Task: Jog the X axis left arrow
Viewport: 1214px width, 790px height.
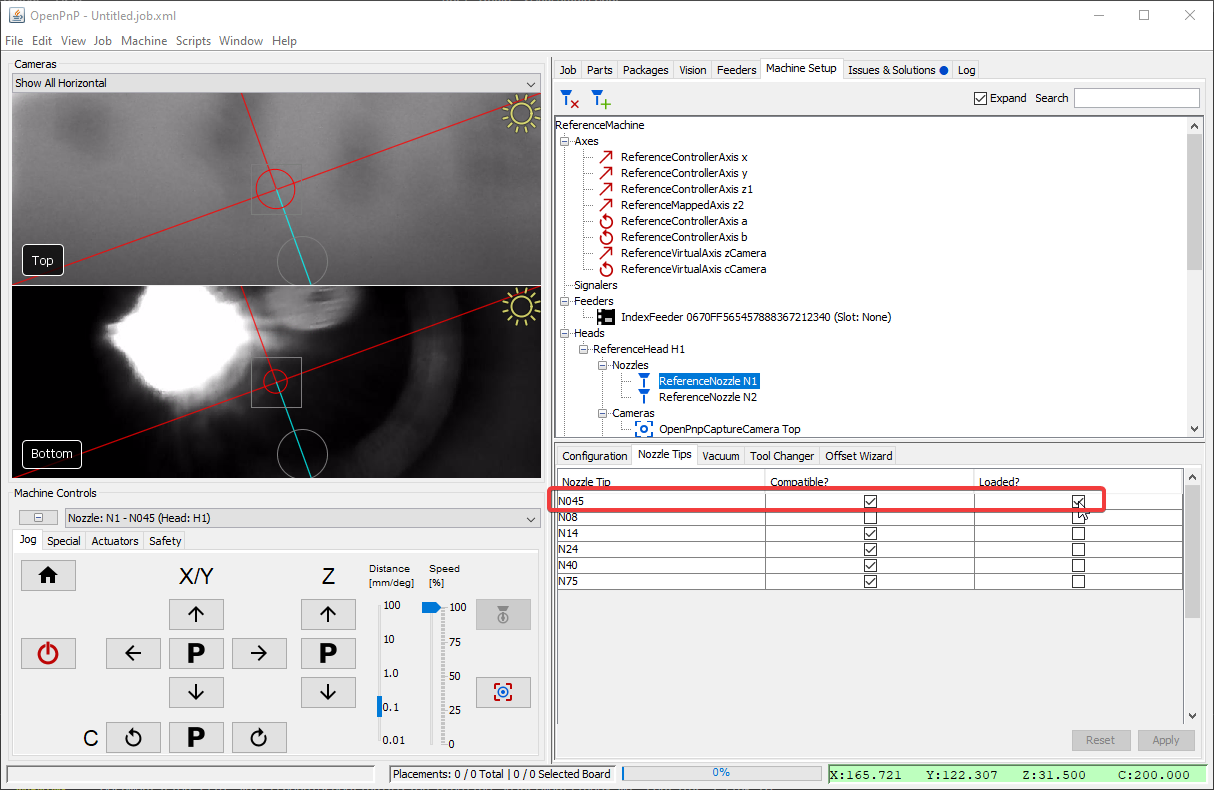Action: [x=133, y=653]
